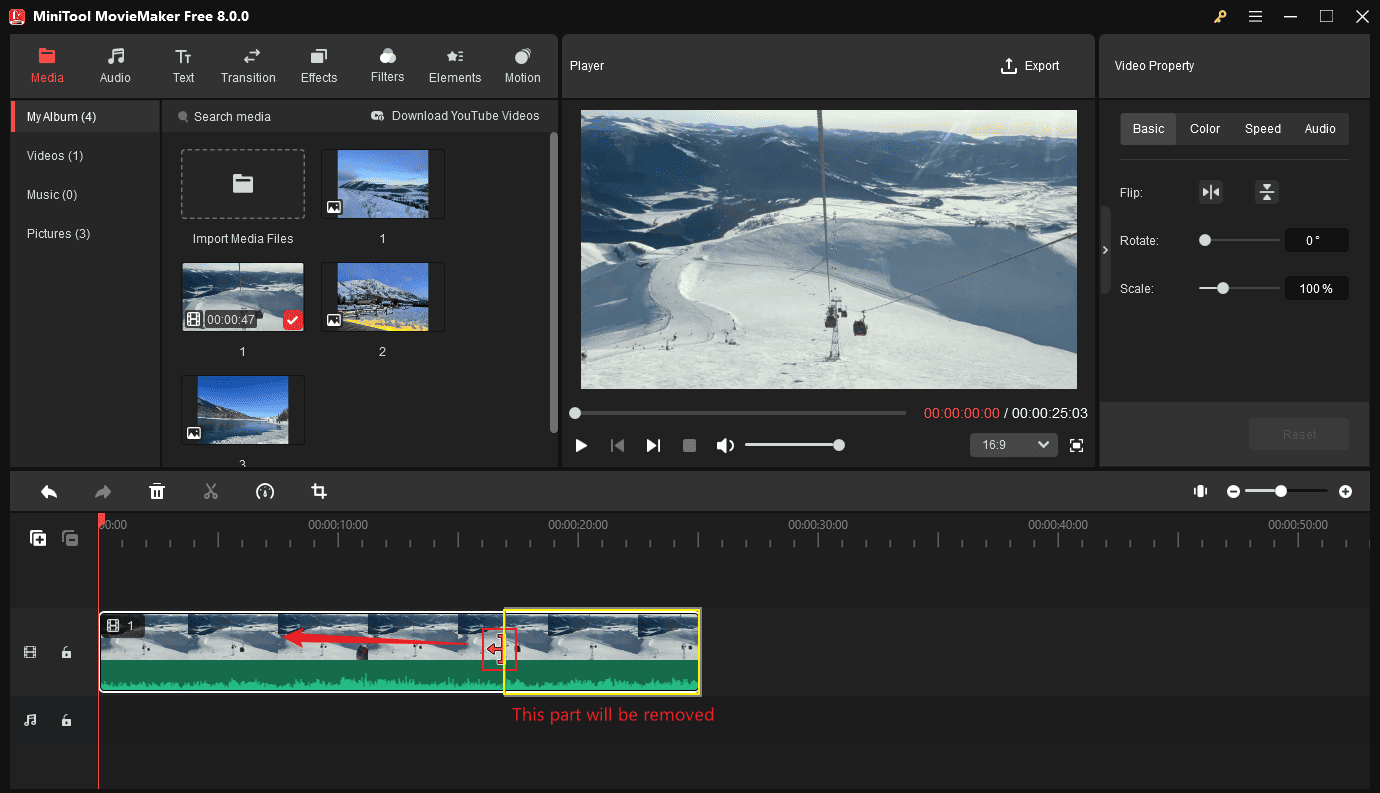This screenshot has height=793, width=1380.
Task: Click the remove track icon
Action: coord(70,538)
